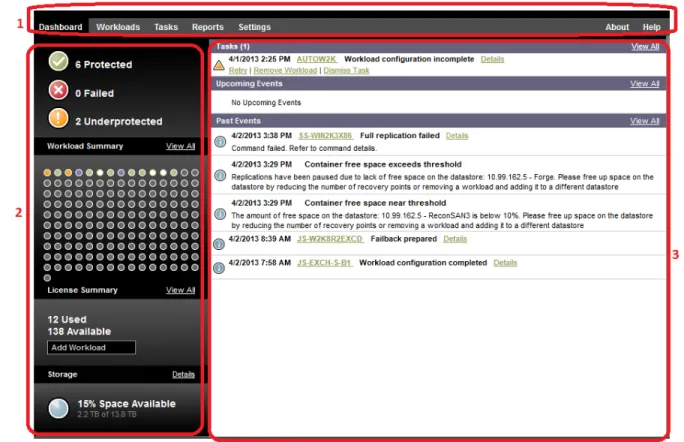Click the green Protected checkmark icon
This screenshot has height=442, width=684.
58,61
